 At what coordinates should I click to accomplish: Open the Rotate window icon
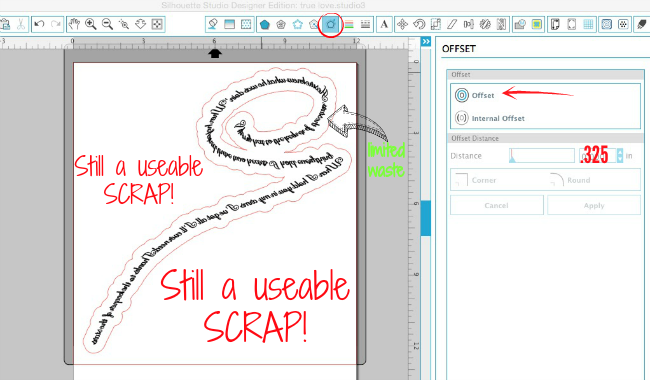pos(419,24)
